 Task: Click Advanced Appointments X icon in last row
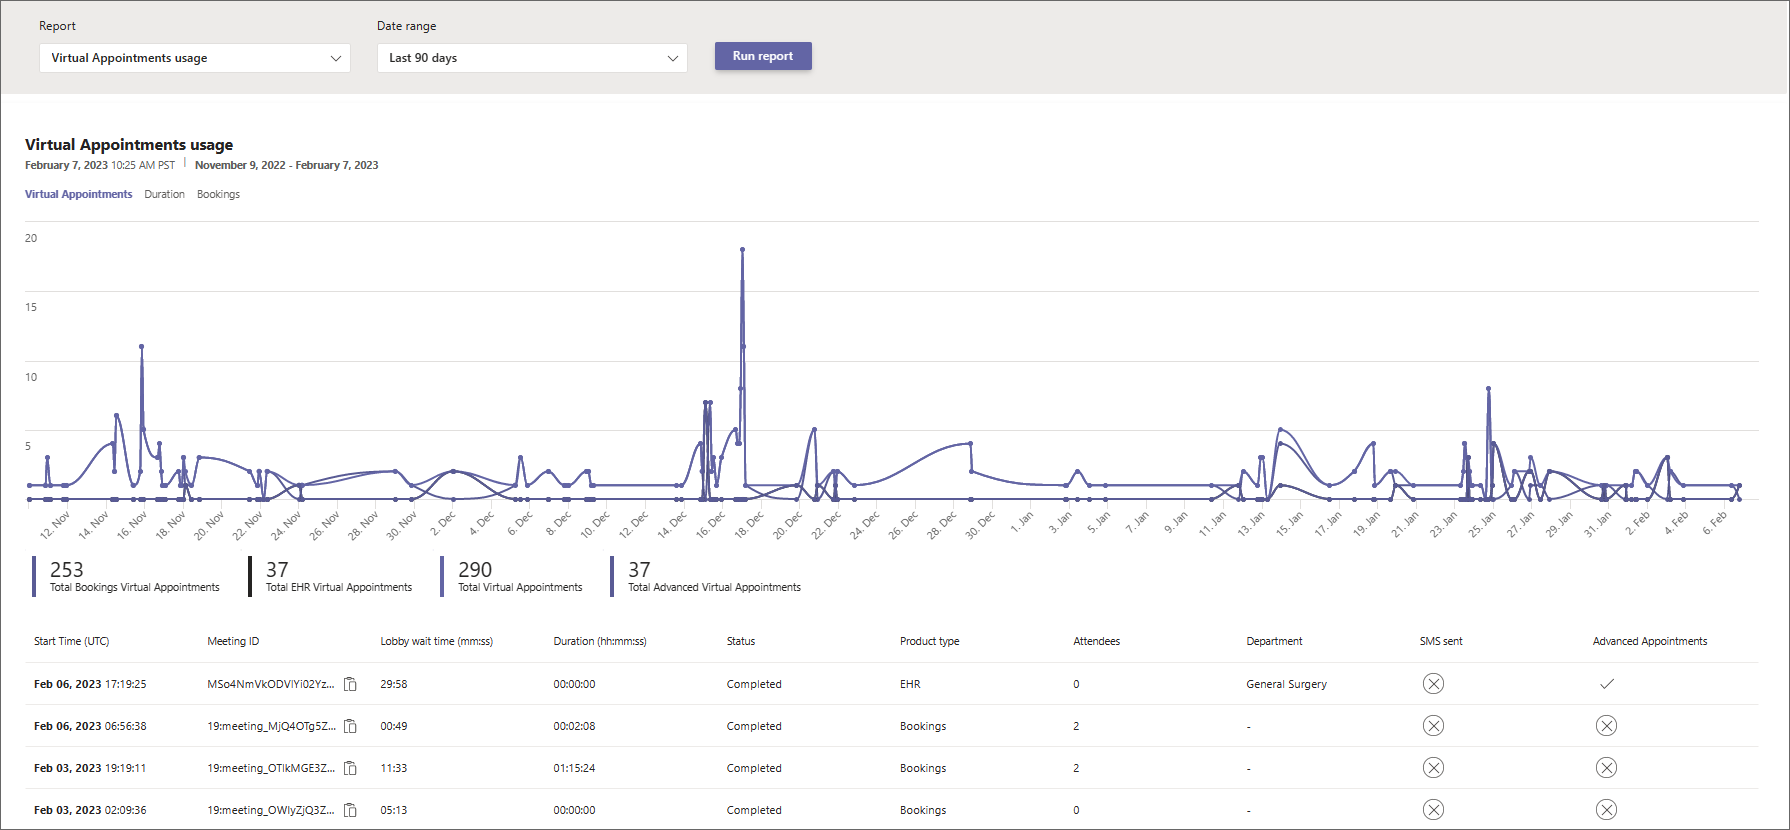coord(1606,810)
